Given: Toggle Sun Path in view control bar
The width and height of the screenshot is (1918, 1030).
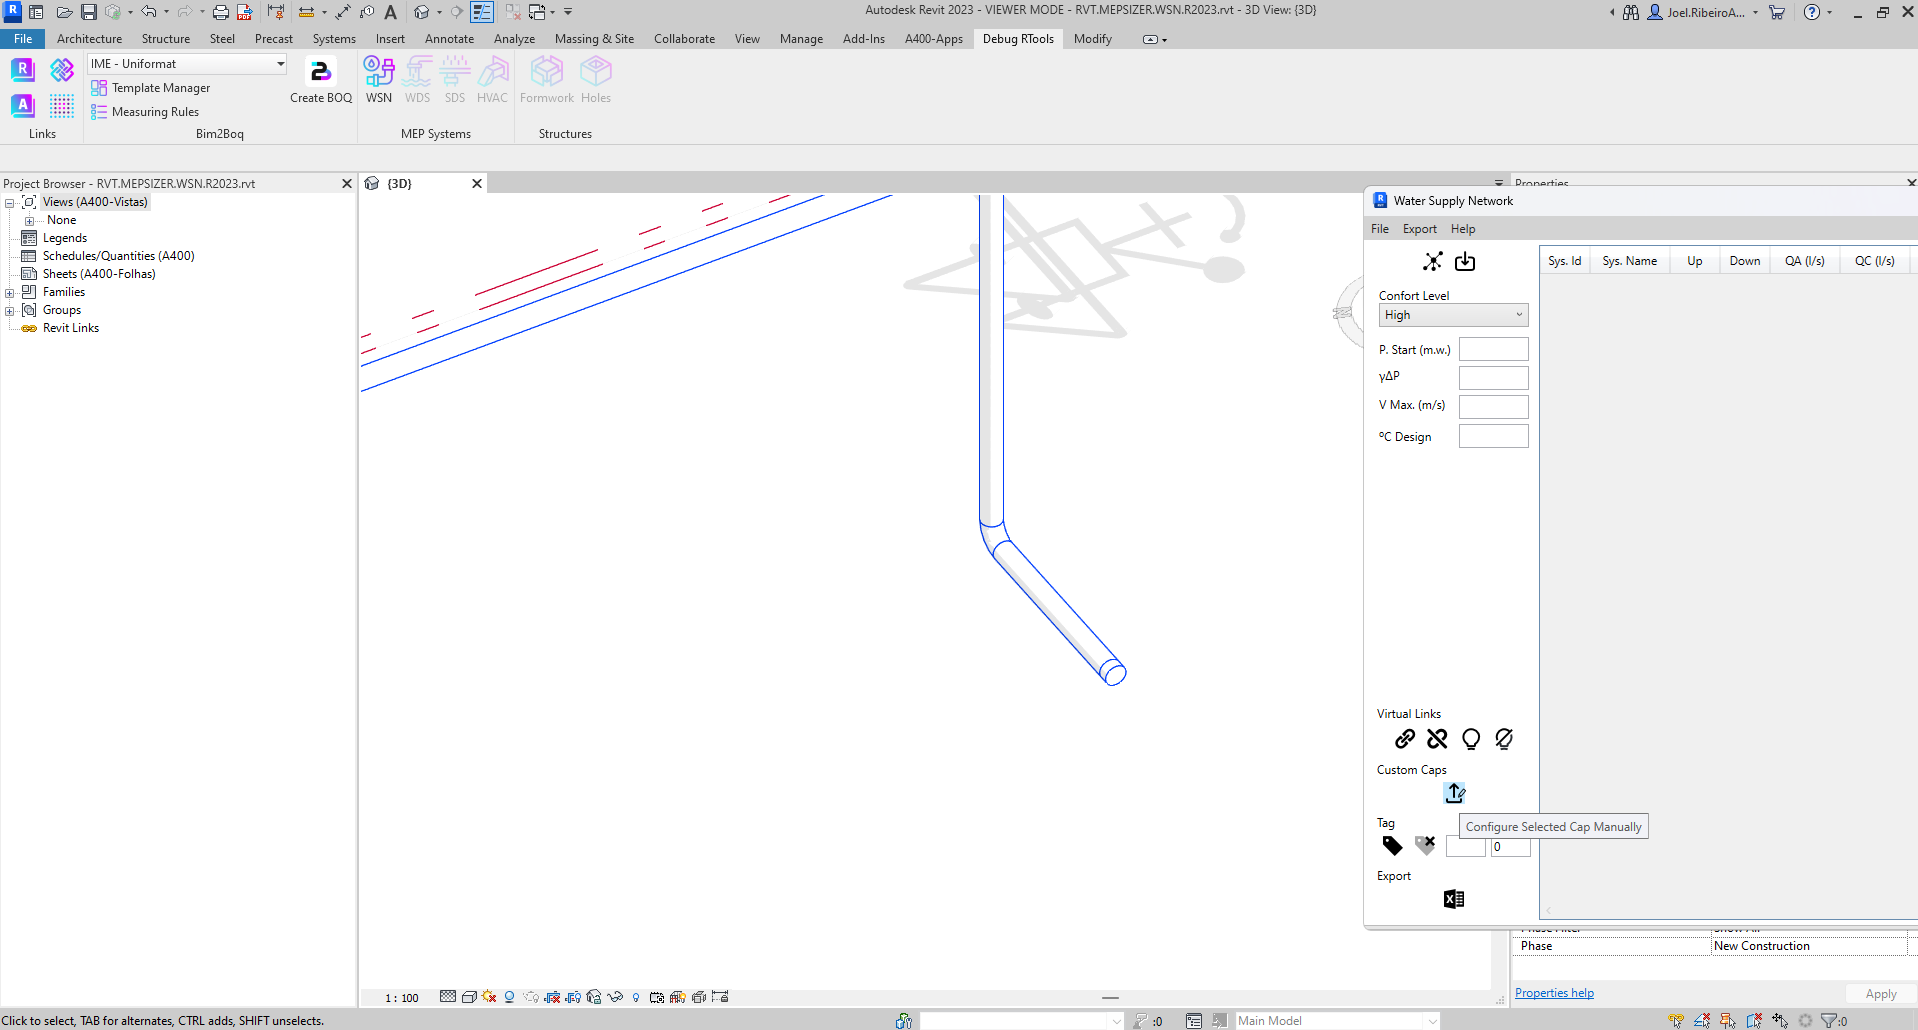Looking at the screenshot, I should pyautogui.click(x=489, y=997).
